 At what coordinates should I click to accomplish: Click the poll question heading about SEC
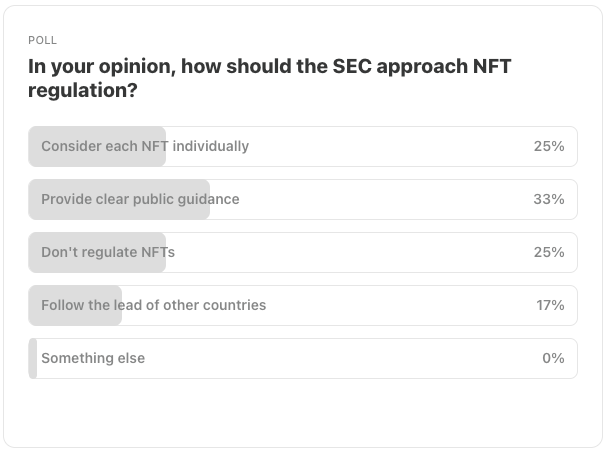point(269,78)
